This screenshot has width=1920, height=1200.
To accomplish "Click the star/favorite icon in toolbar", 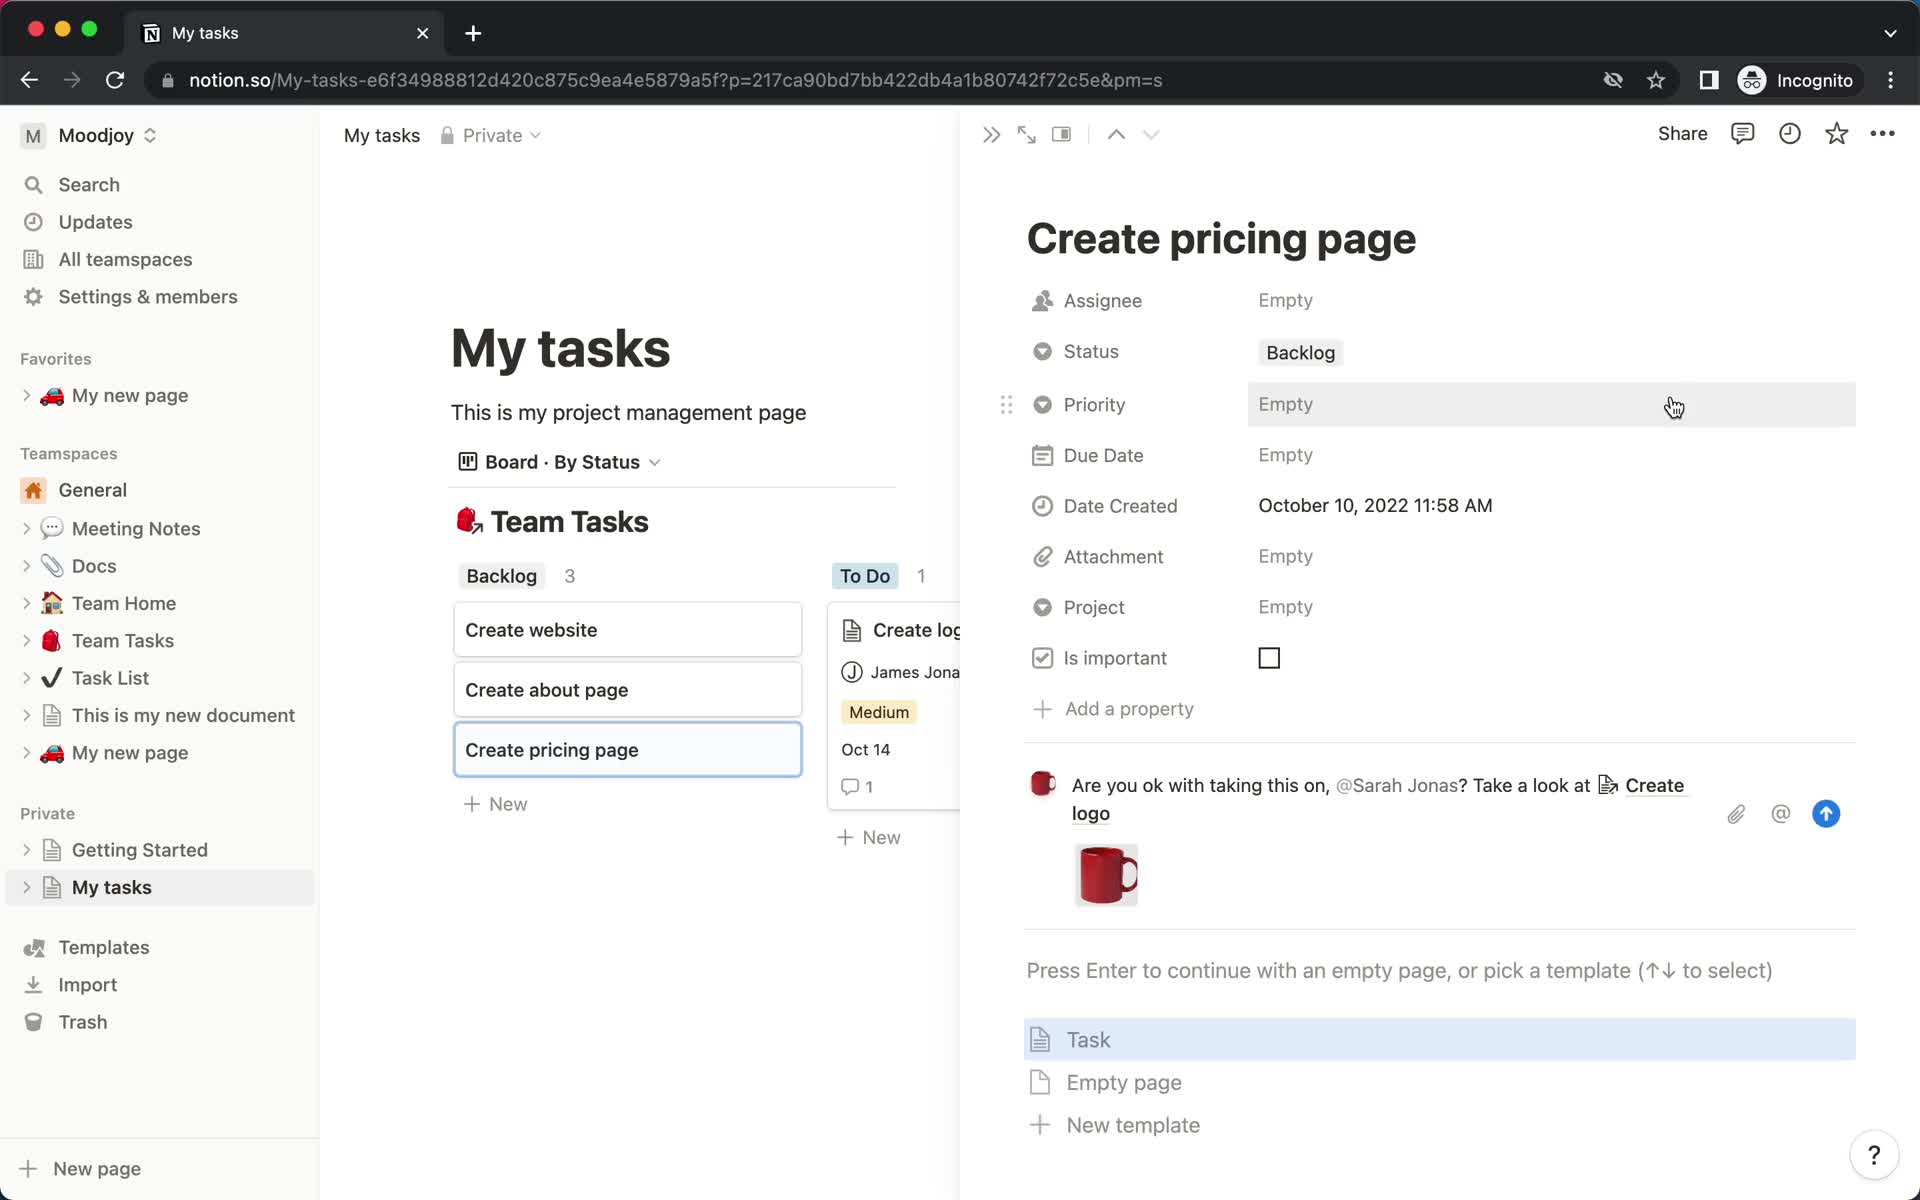I will 1836,134.
